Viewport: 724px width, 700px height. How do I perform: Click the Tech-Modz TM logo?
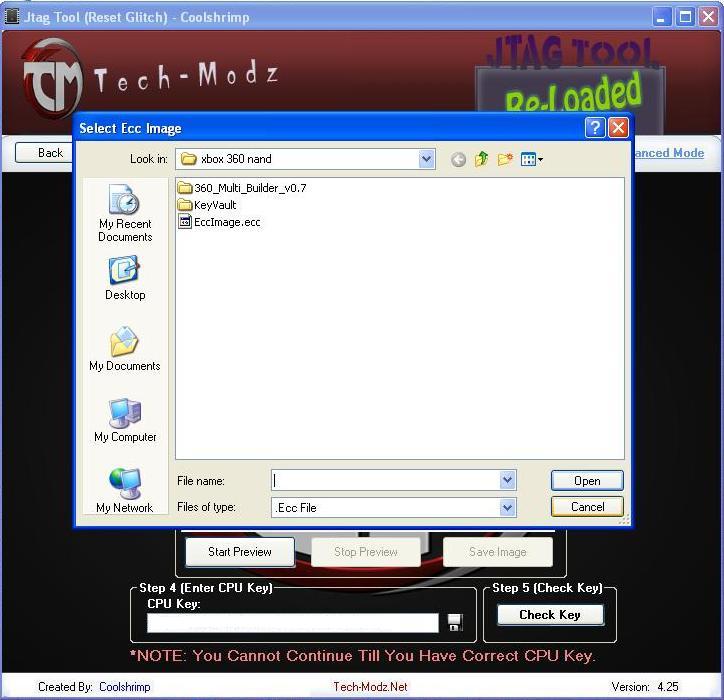click(x=52, y=78)
